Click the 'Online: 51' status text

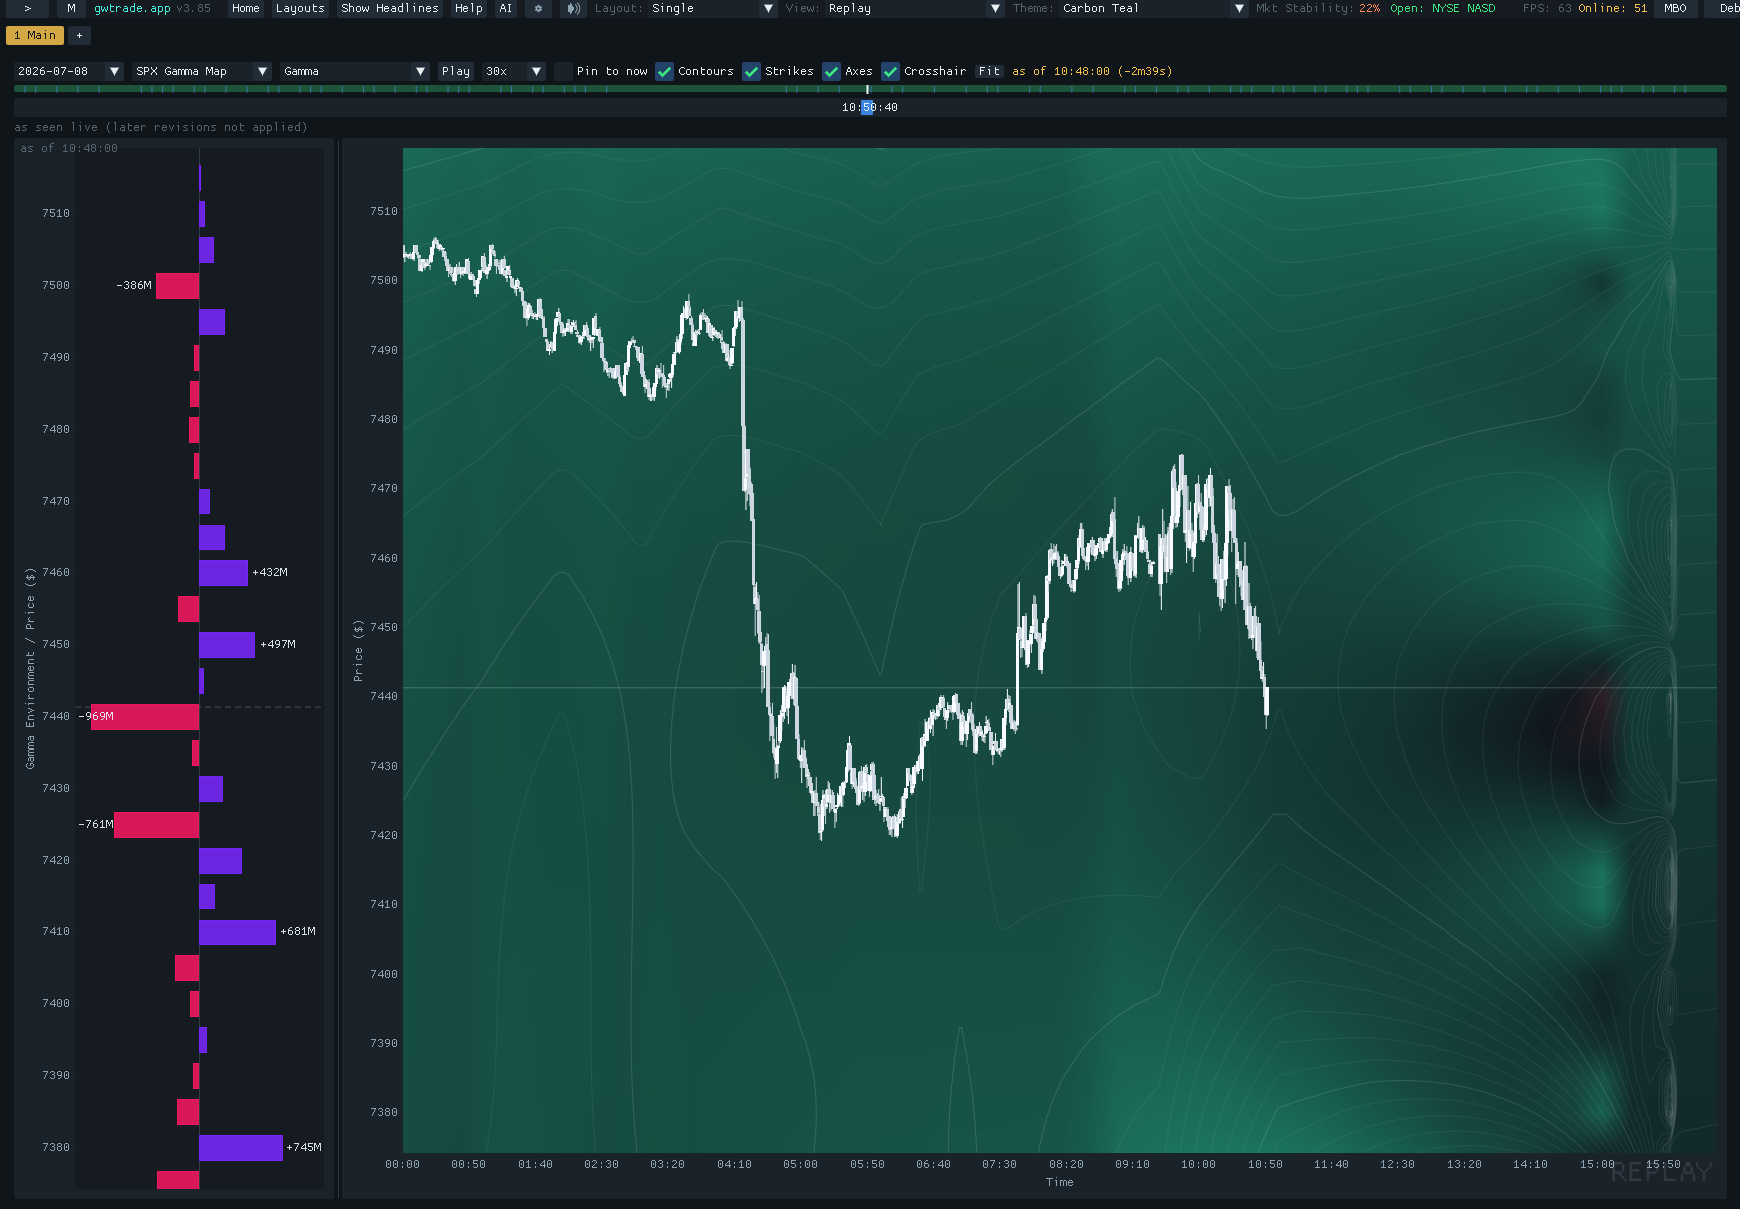[x=1613, y=8]
